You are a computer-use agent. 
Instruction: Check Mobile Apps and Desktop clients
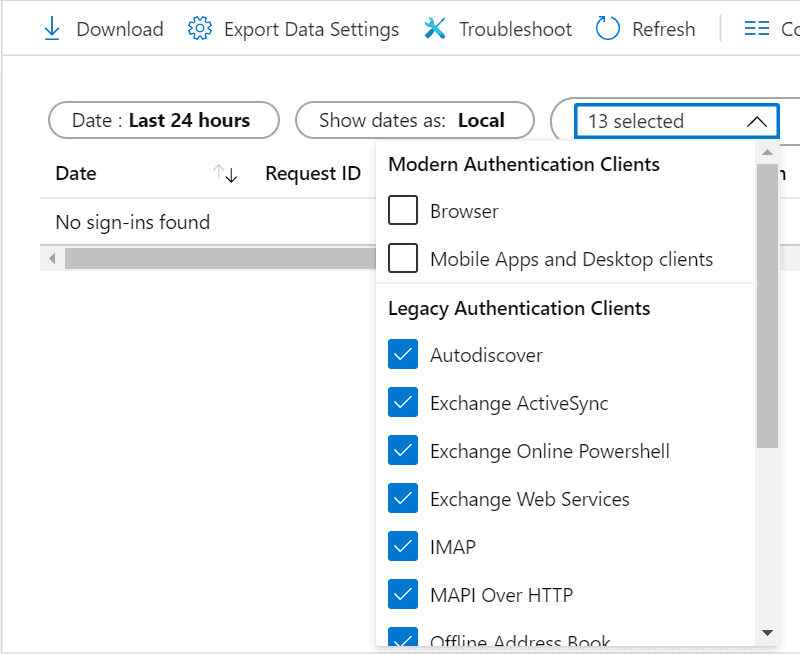pyautogui.click(x=403, y=258)
